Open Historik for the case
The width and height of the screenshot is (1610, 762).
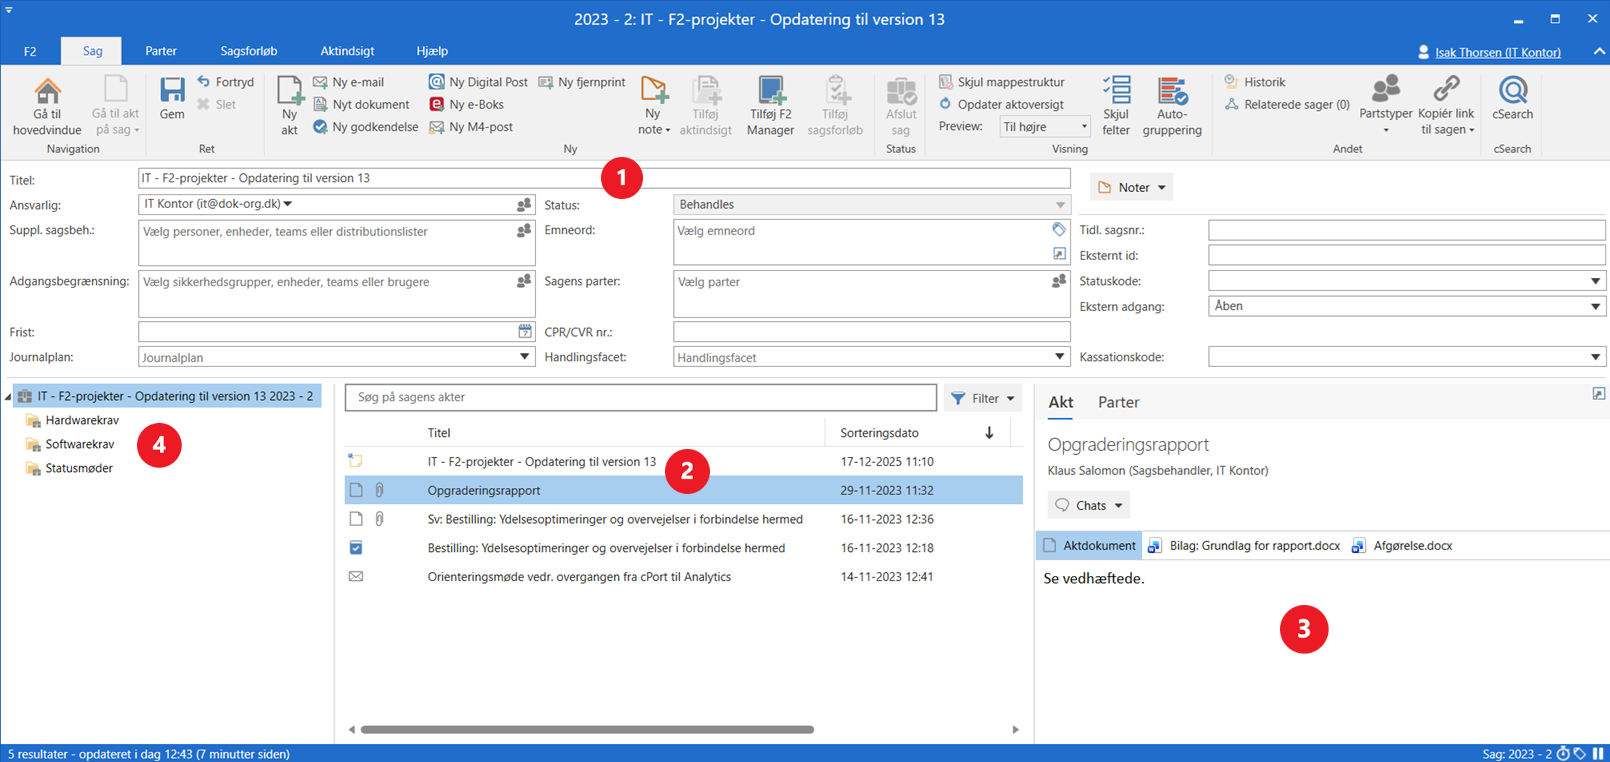1255,82
